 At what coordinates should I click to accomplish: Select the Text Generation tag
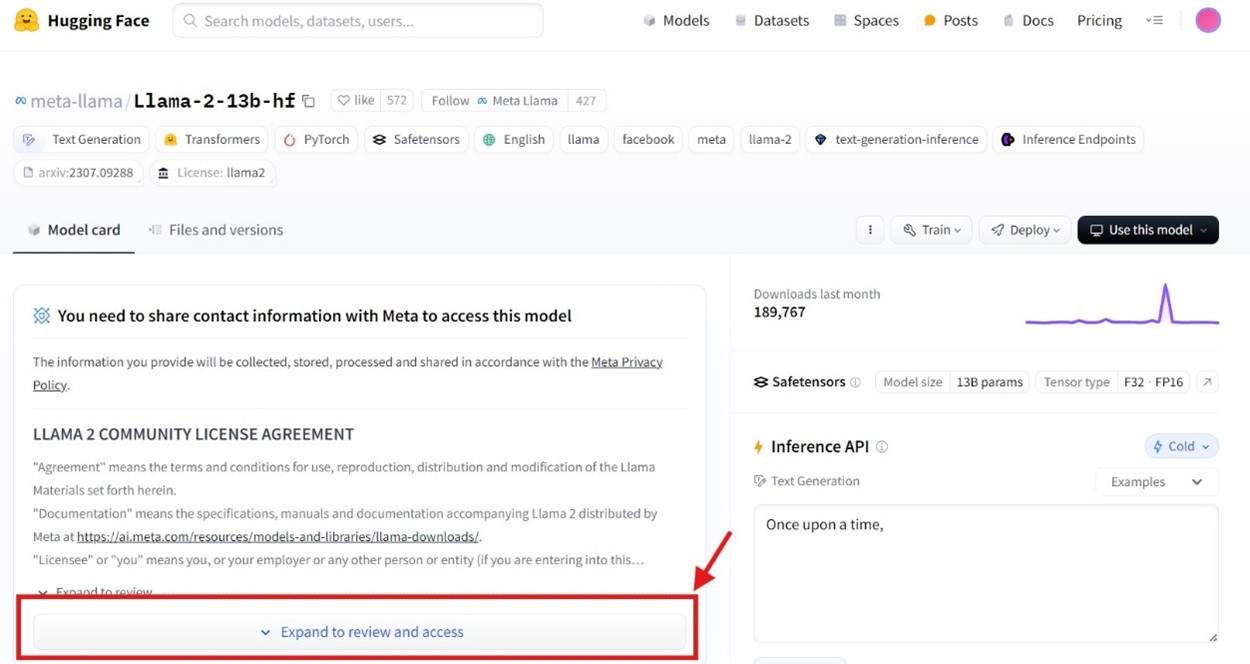tap(81, 140)
